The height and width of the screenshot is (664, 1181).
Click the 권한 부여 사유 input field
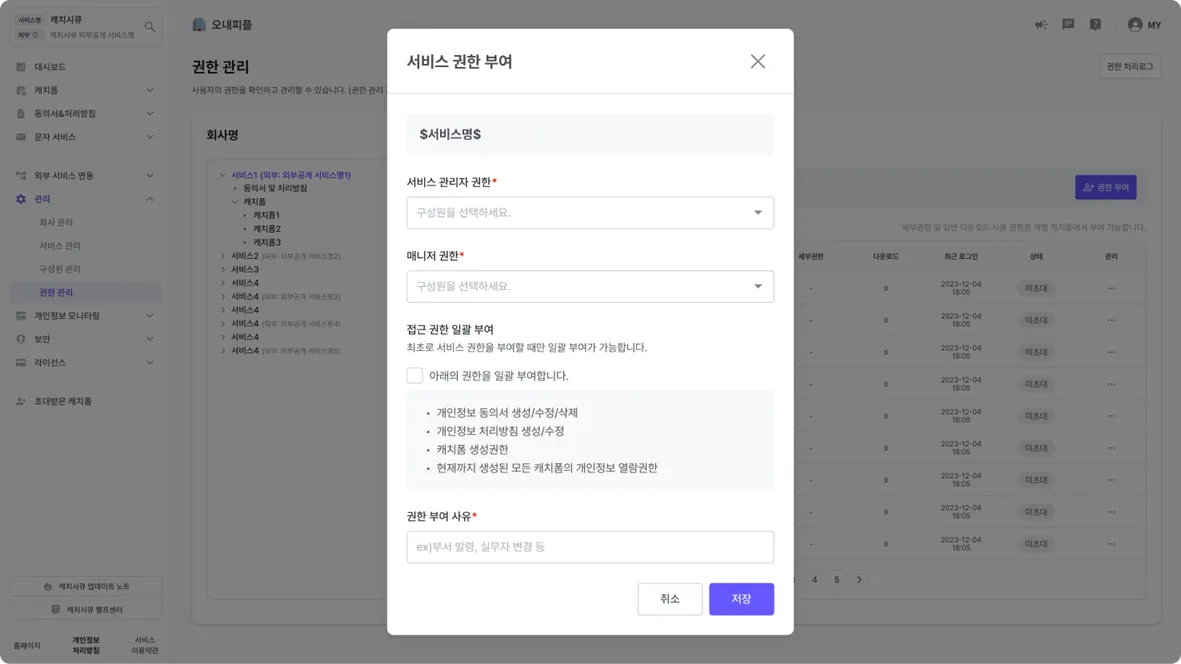590,547
